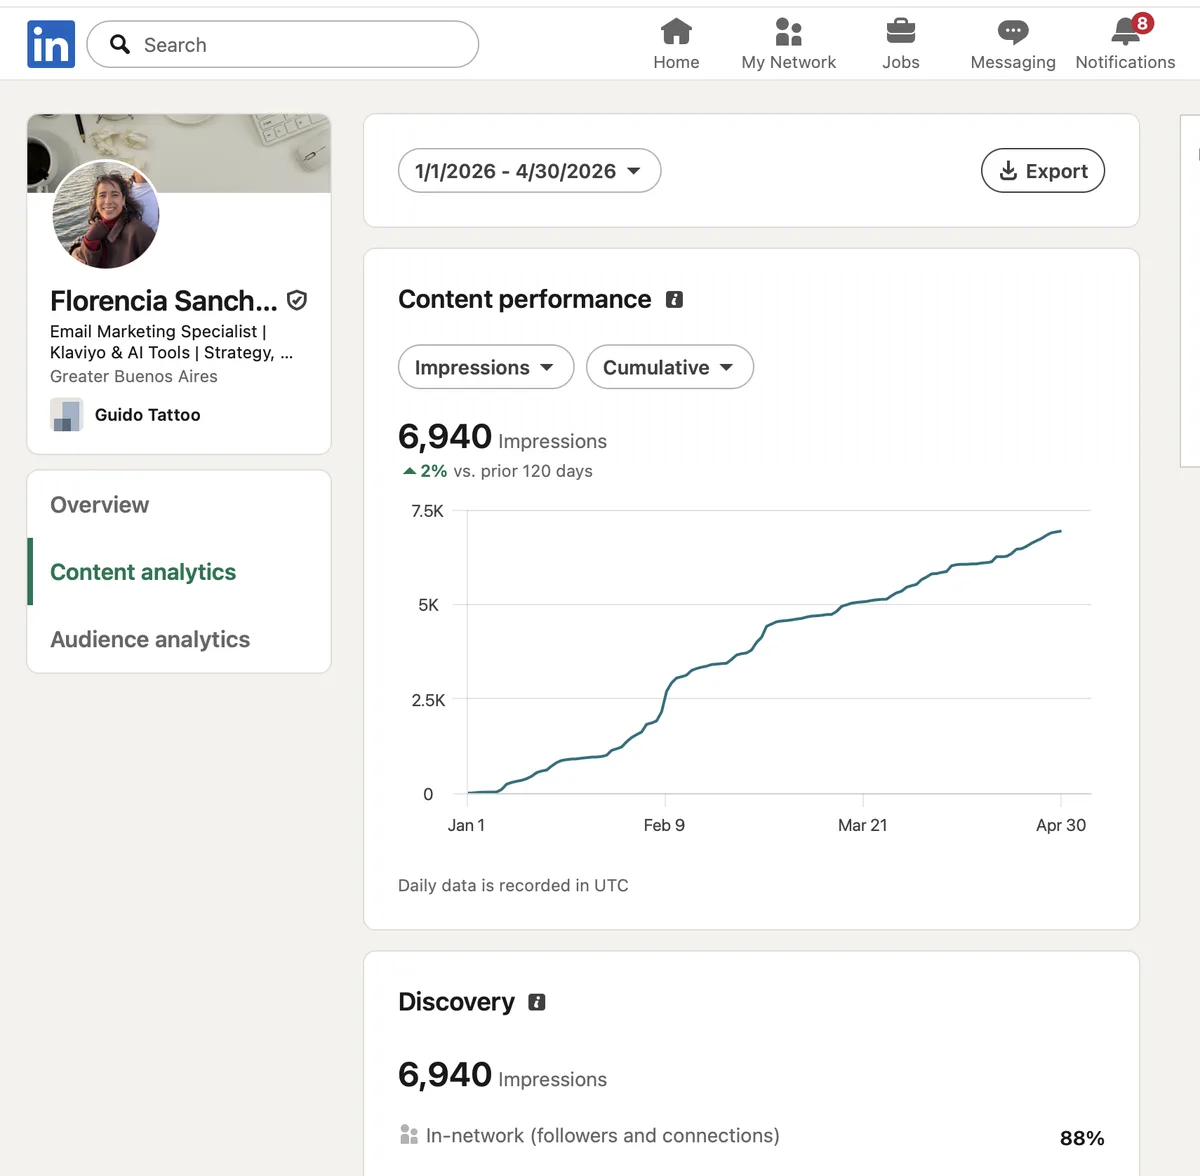Open Florencia Sanch... profile name link

164,301
